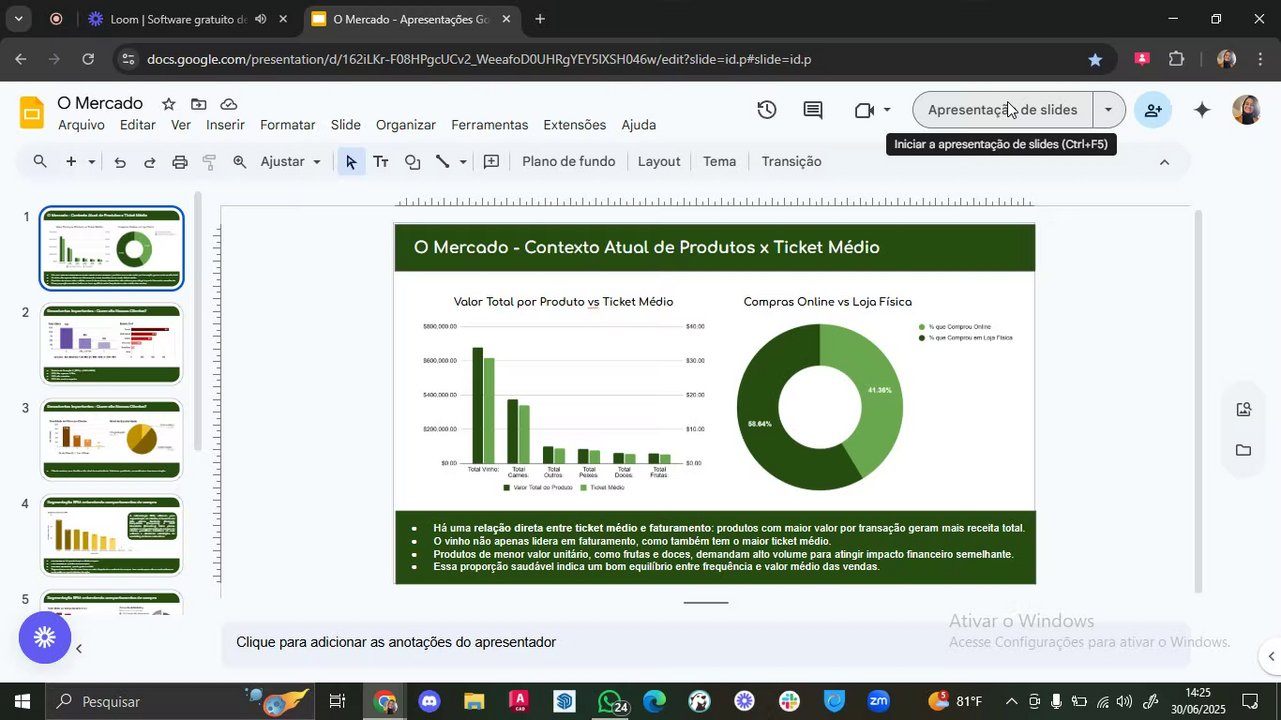Open the slideshow options dropdown arrow
The image size is (1281, 720).
[x=1108, y=110]
